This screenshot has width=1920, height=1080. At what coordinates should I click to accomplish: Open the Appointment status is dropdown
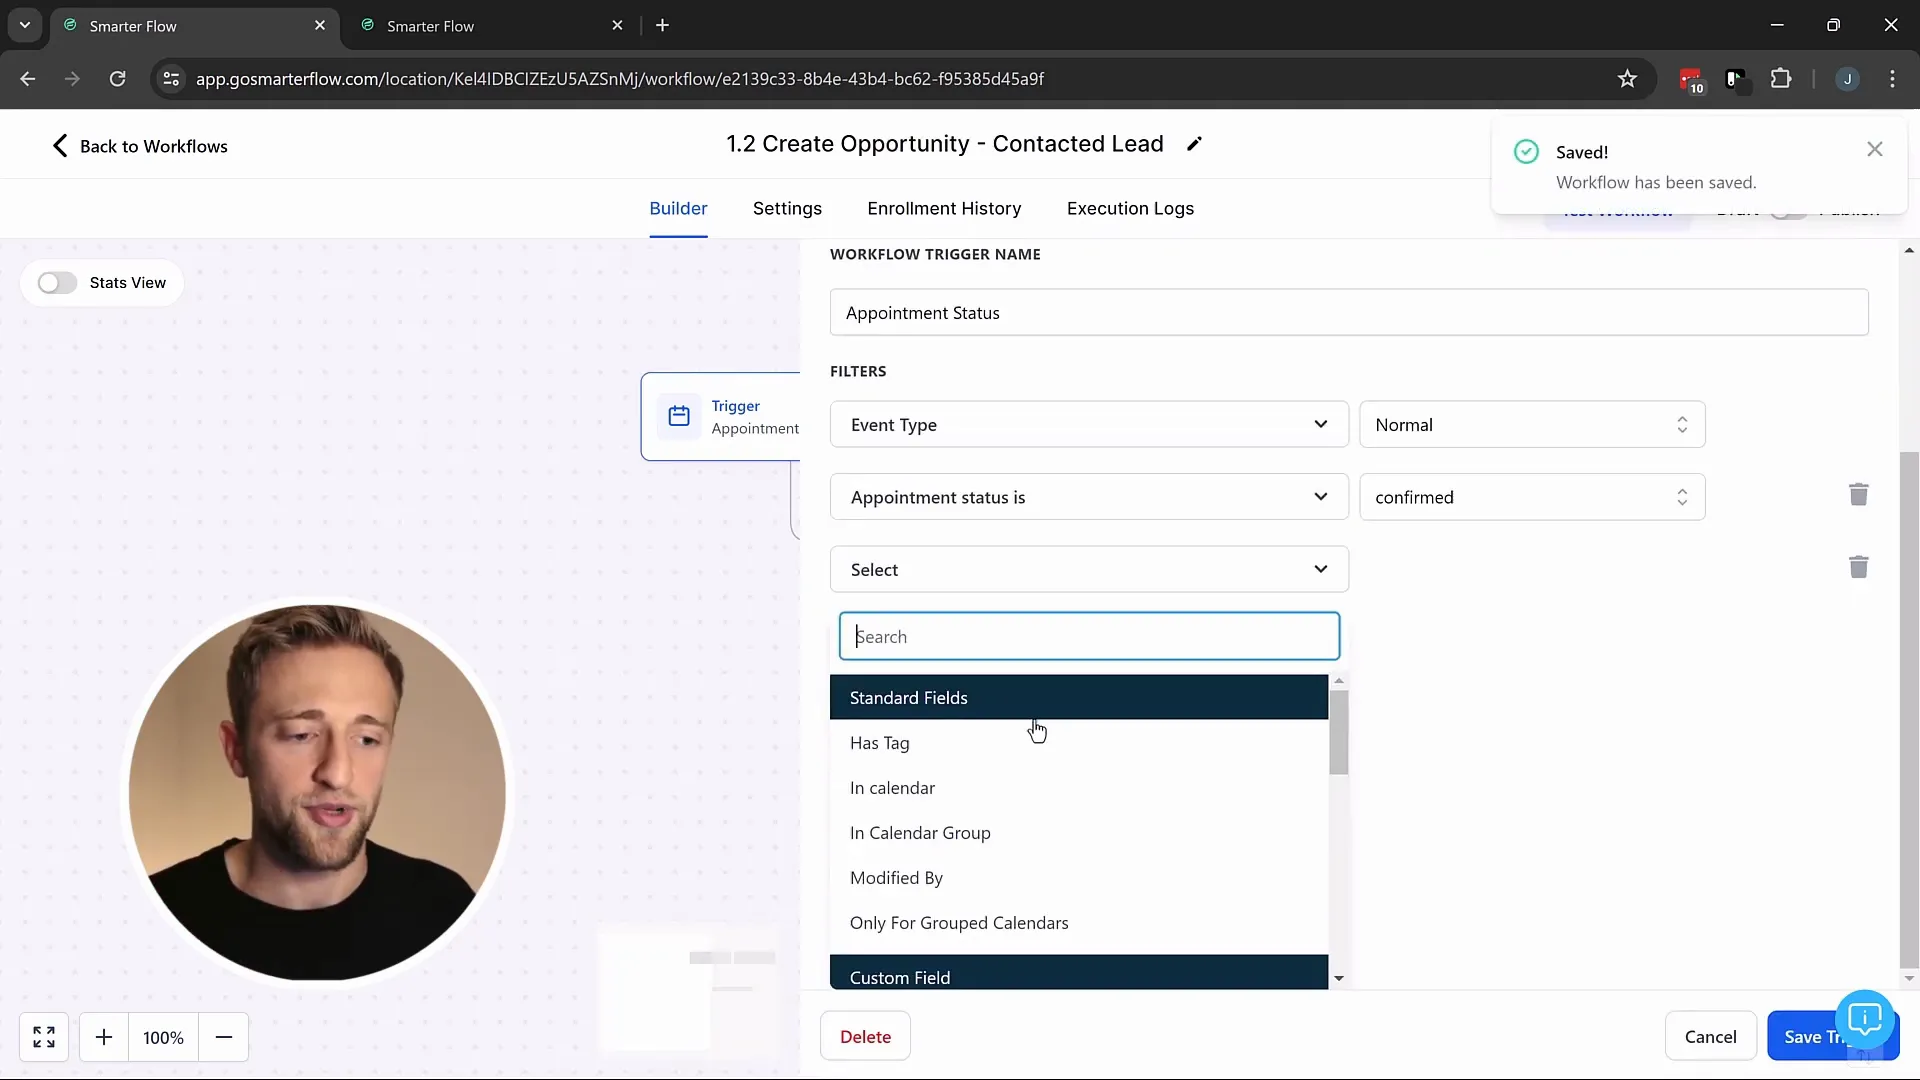click(x=1089, y=497)
